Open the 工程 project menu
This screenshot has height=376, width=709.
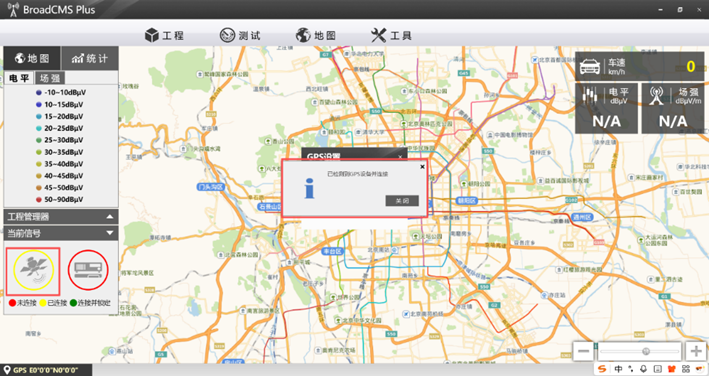coord(164,35)
